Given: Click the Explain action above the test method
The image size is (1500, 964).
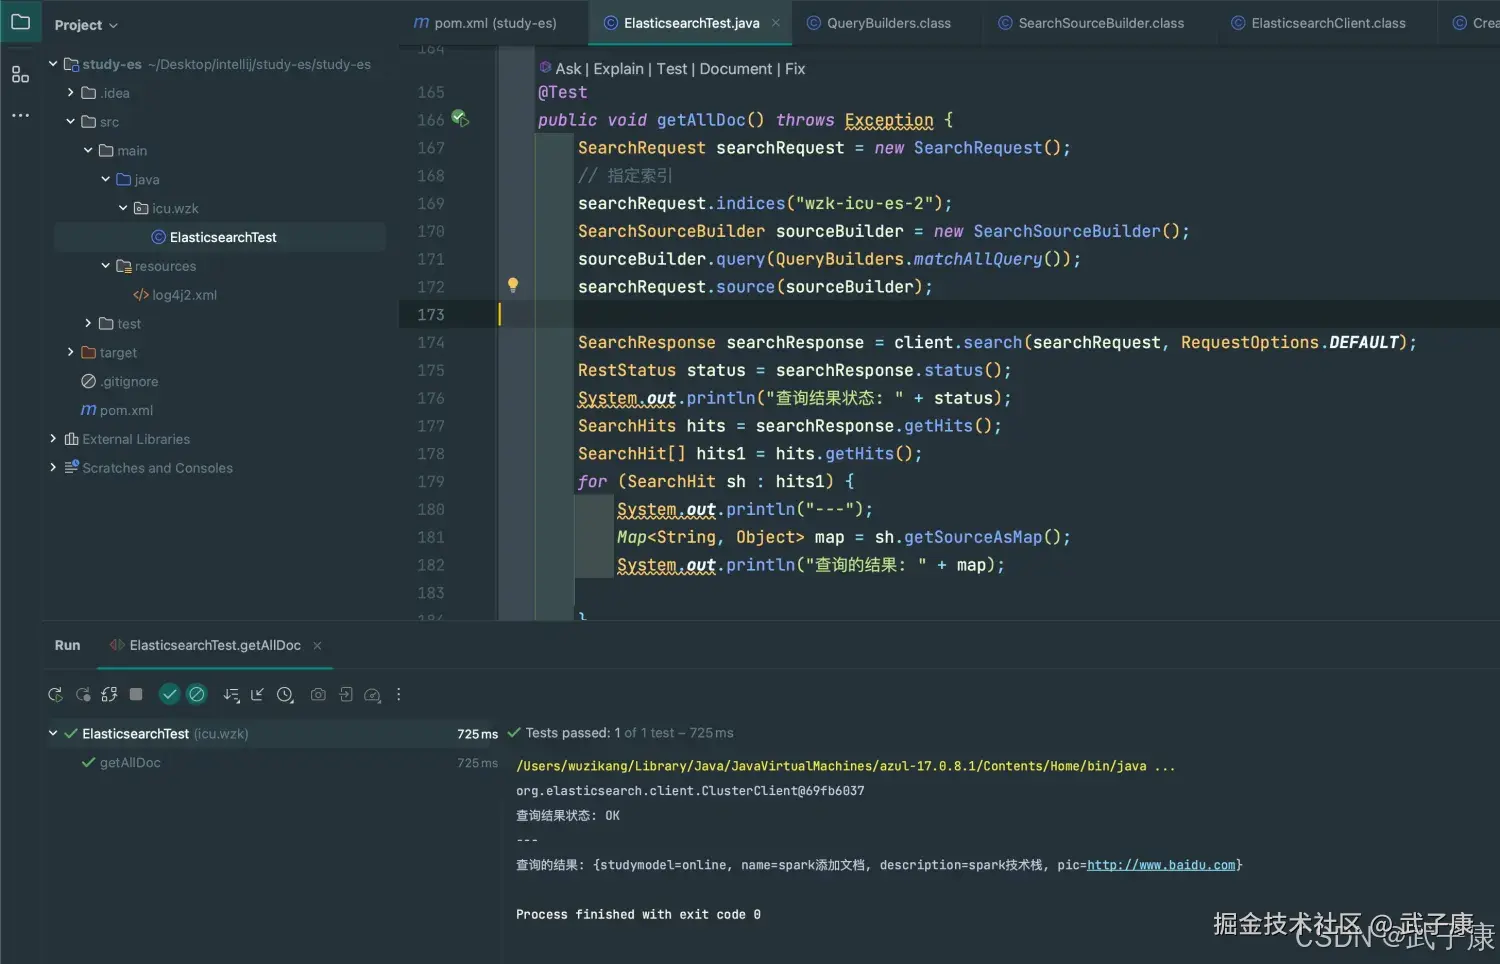Looking at the screenshot, I should point(618,68).
